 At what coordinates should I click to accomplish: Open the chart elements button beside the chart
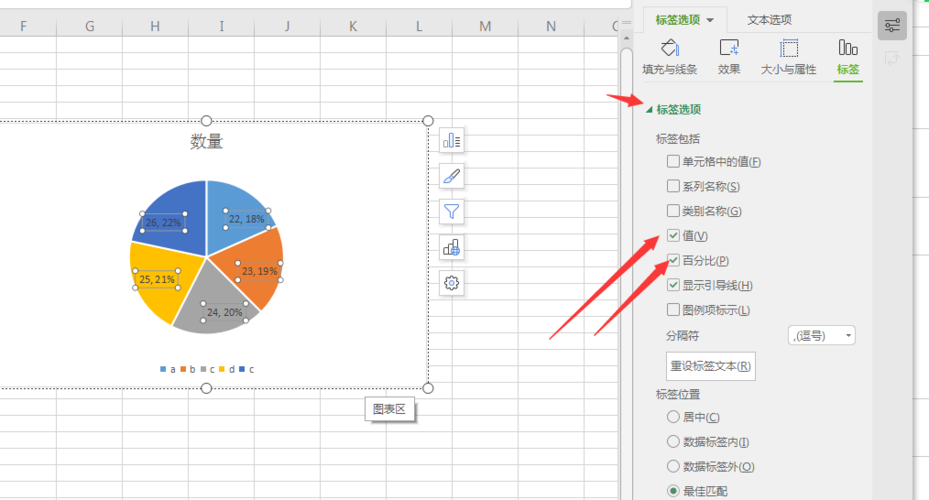click(x=451, y=140)
